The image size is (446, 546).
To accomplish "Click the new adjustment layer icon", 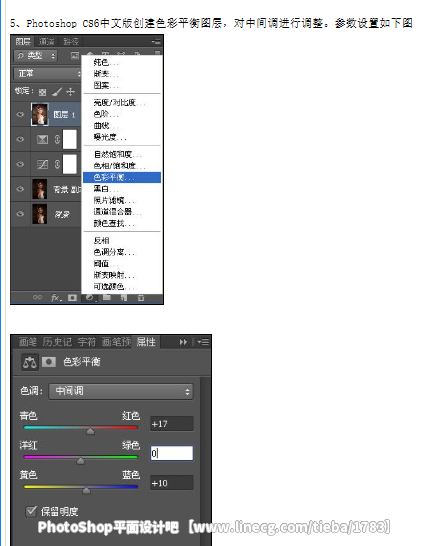I will click(89, 297).
